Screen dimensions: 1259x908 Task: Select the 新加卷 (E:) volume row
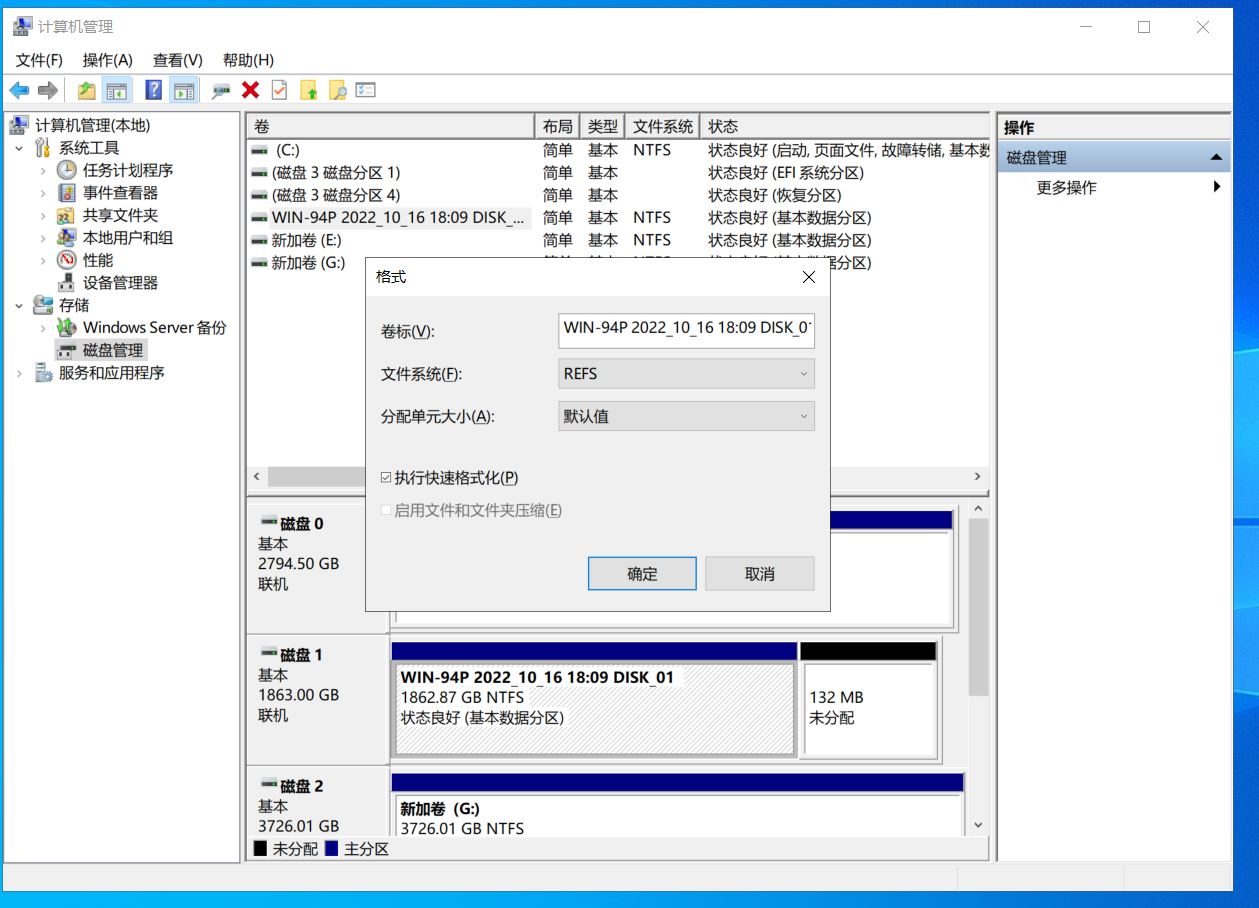coord(618,240)
